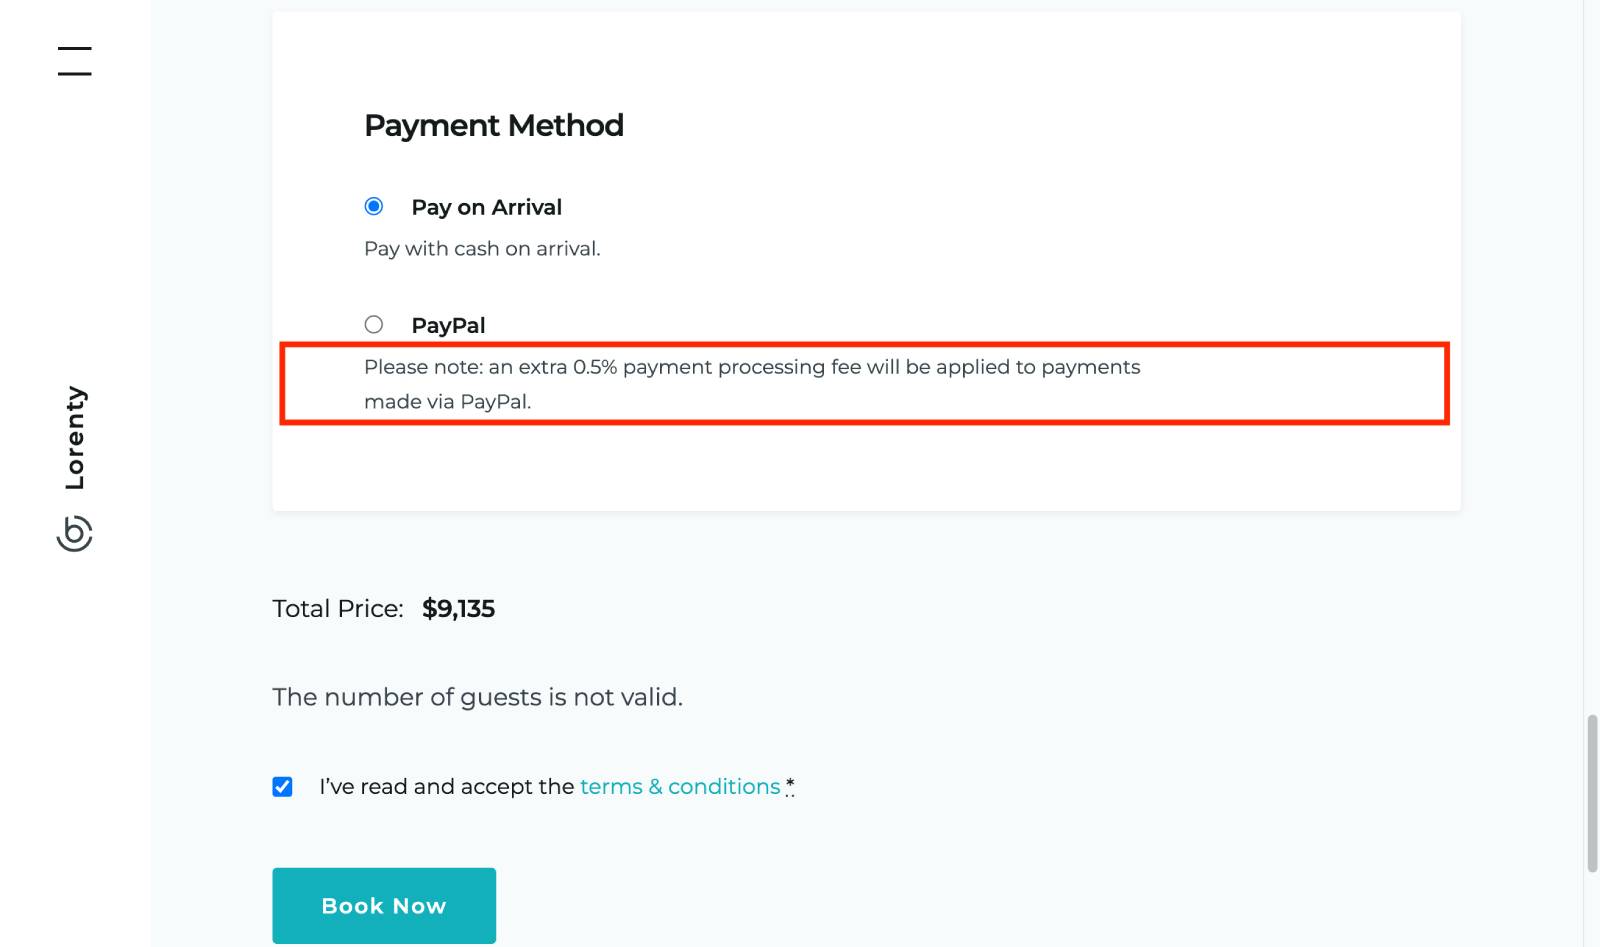Click the circular Lorenty logo icon
This screenshot has width=1600, height=947.
pos(75,533)
